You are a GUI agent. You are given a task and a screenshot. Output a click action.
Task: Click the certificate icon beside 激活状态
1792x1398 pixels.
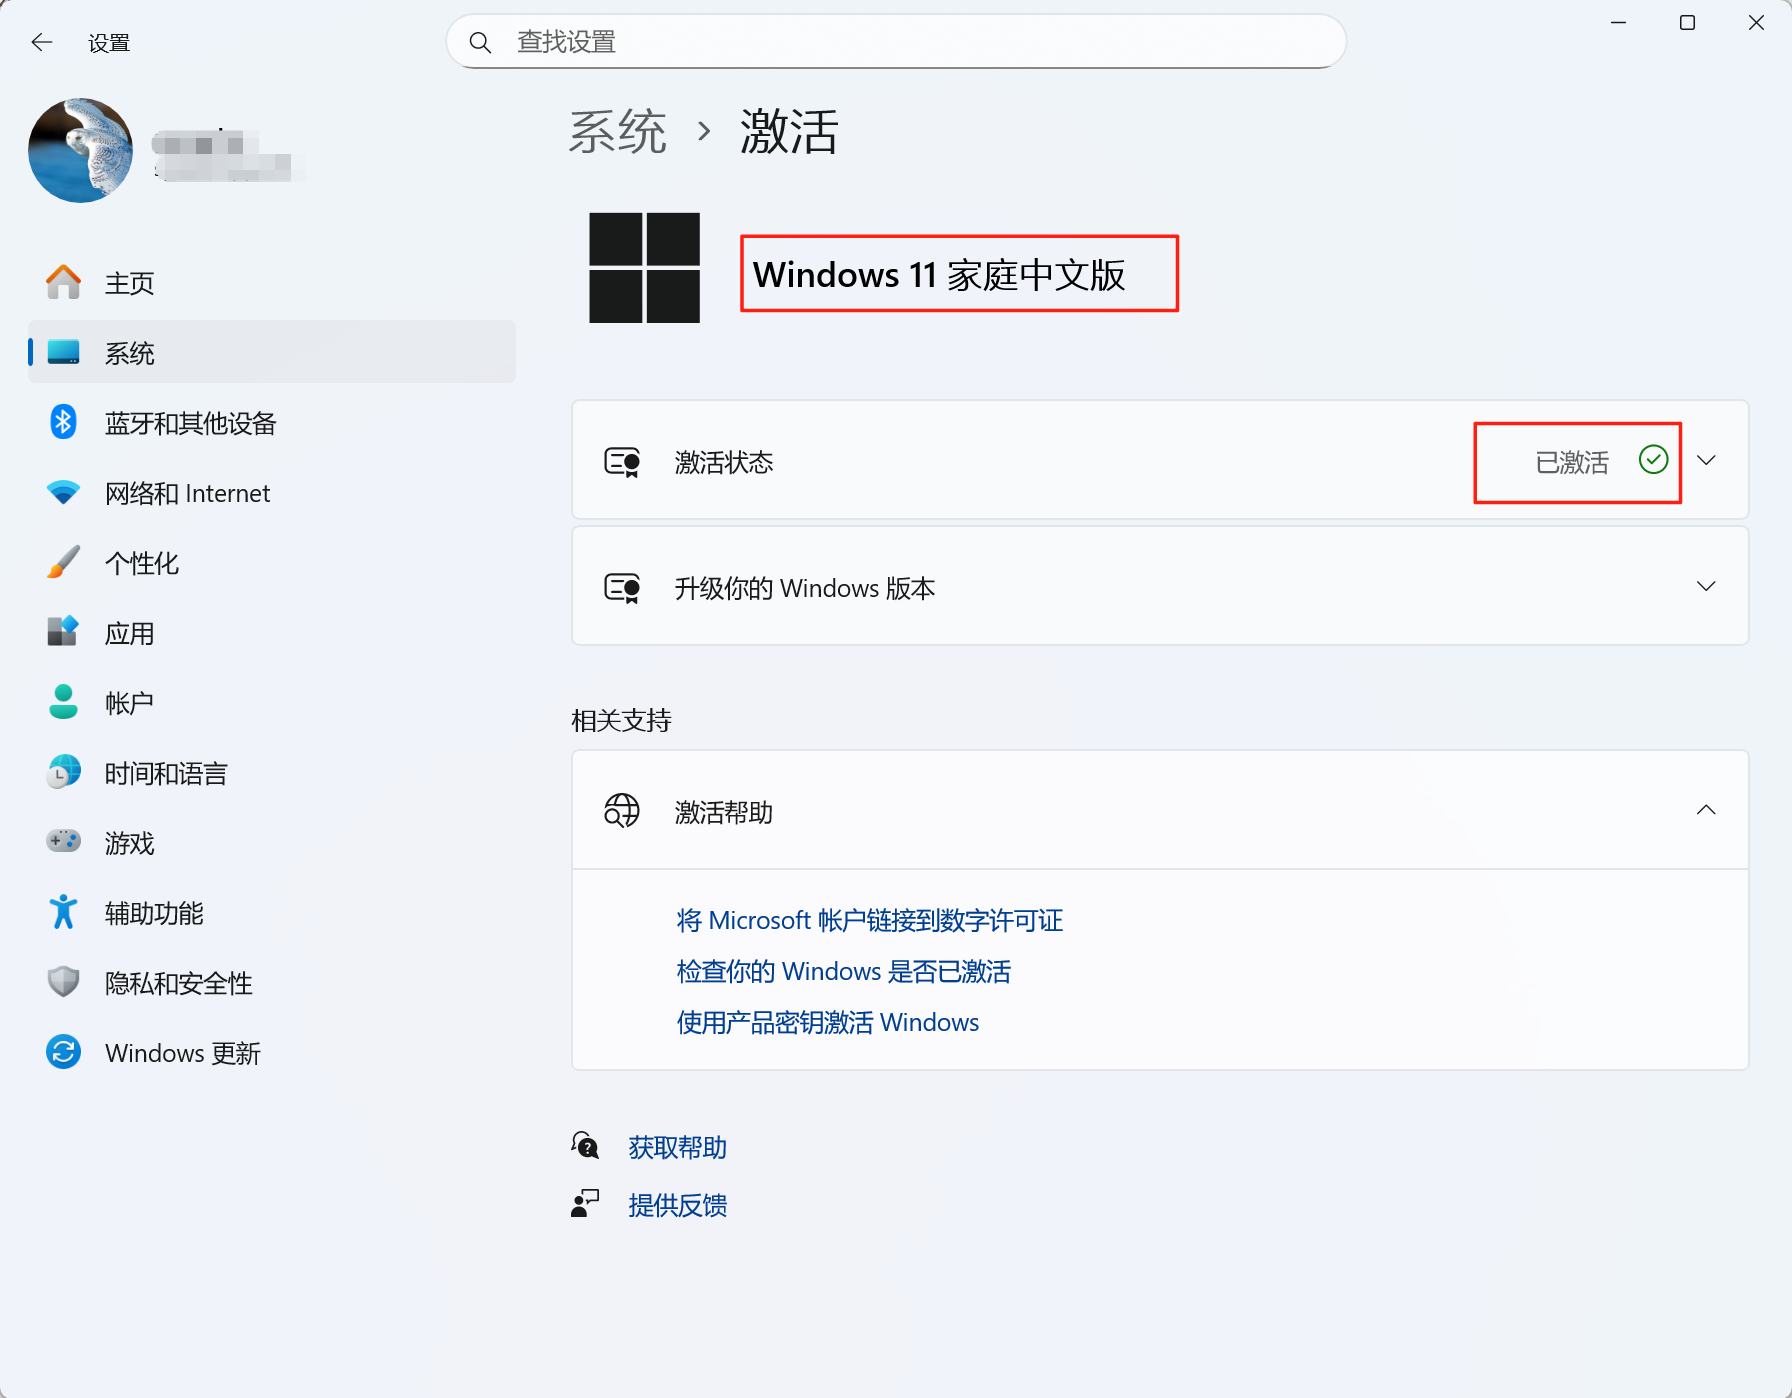(x=623, y=462)
